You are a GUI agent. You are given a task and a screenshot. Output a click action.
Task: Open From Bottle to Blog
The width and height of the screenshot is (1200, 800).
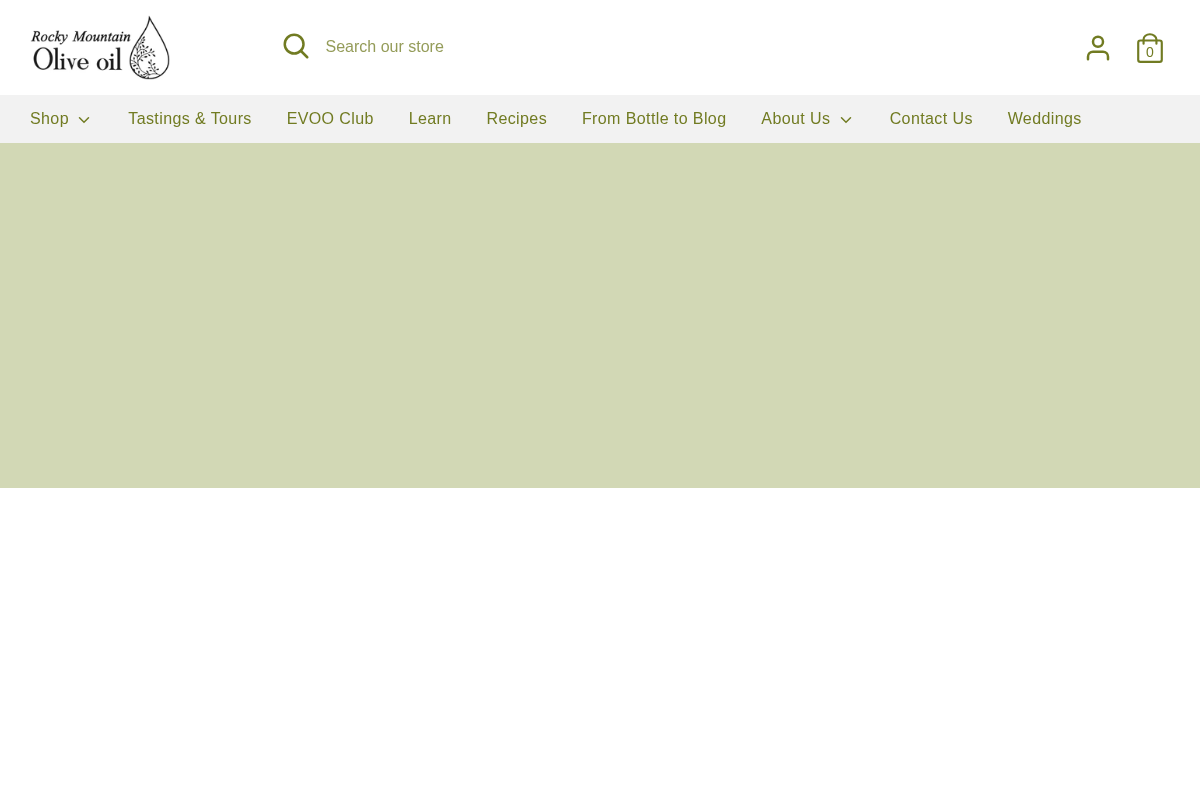pyautogui.click(x=654, y=118)
